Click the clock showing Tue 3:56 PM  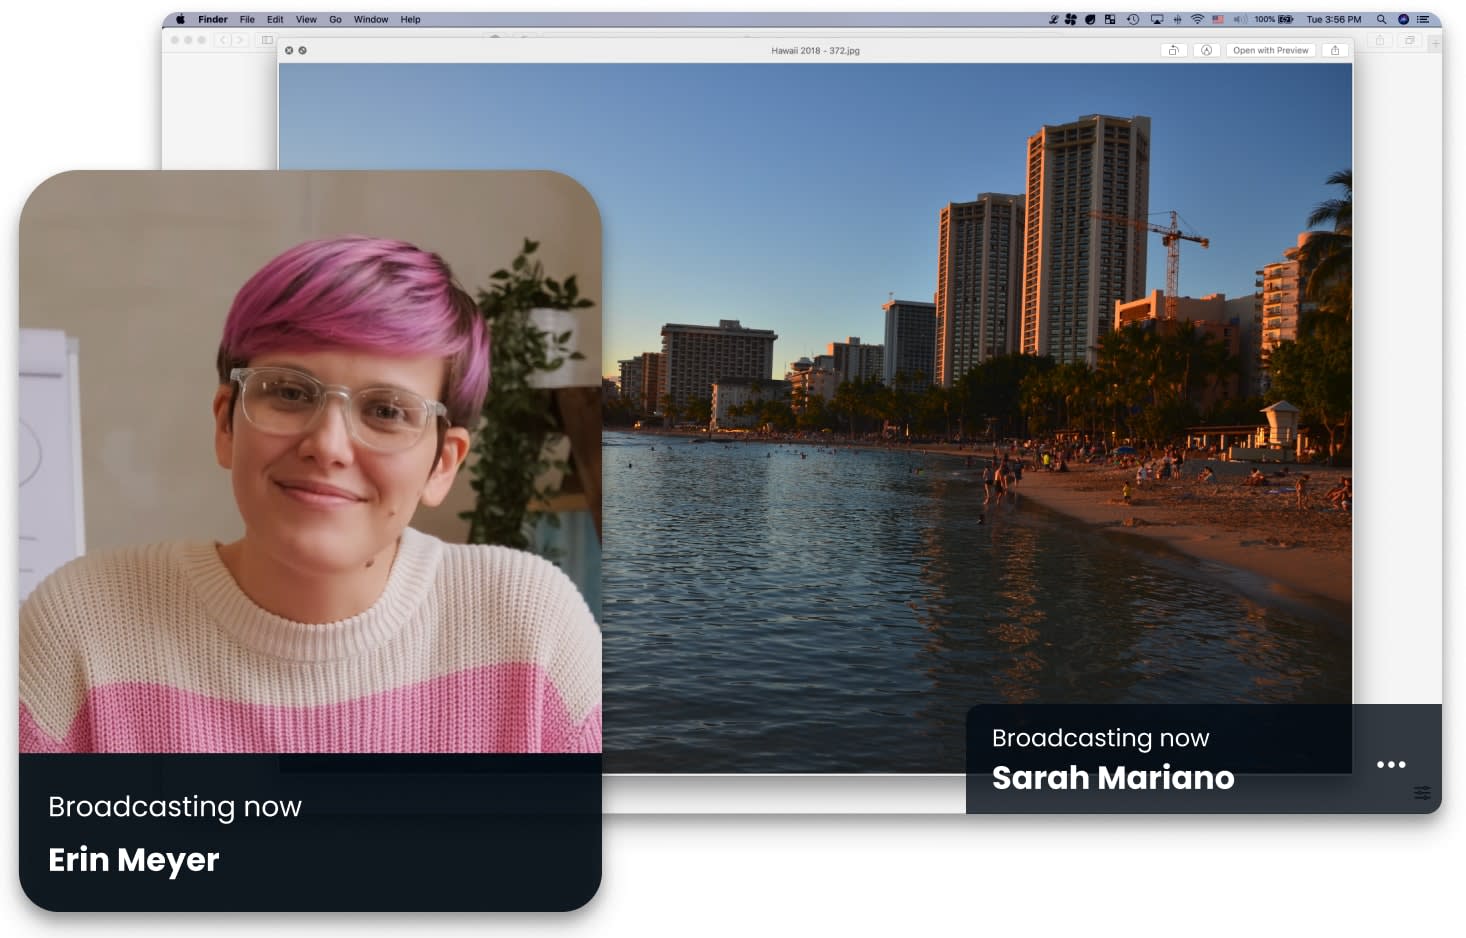pos(1335,19)
